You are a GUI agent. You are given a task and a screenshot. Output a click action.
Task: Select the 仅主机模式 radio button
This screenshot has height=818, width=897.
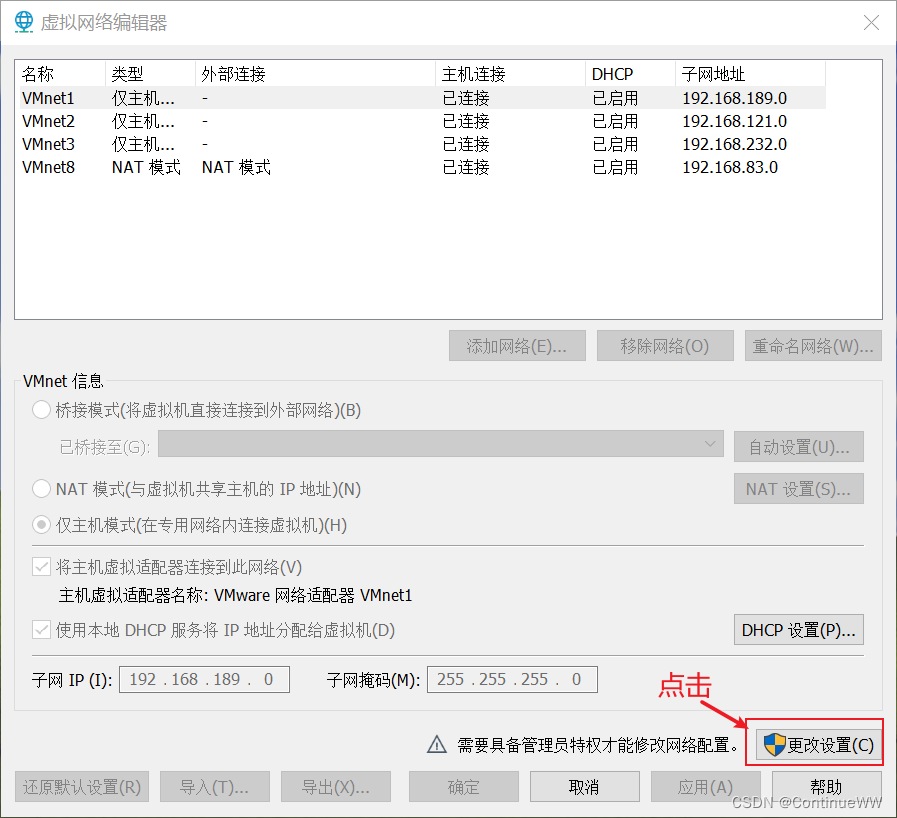[x=42, y=525]
